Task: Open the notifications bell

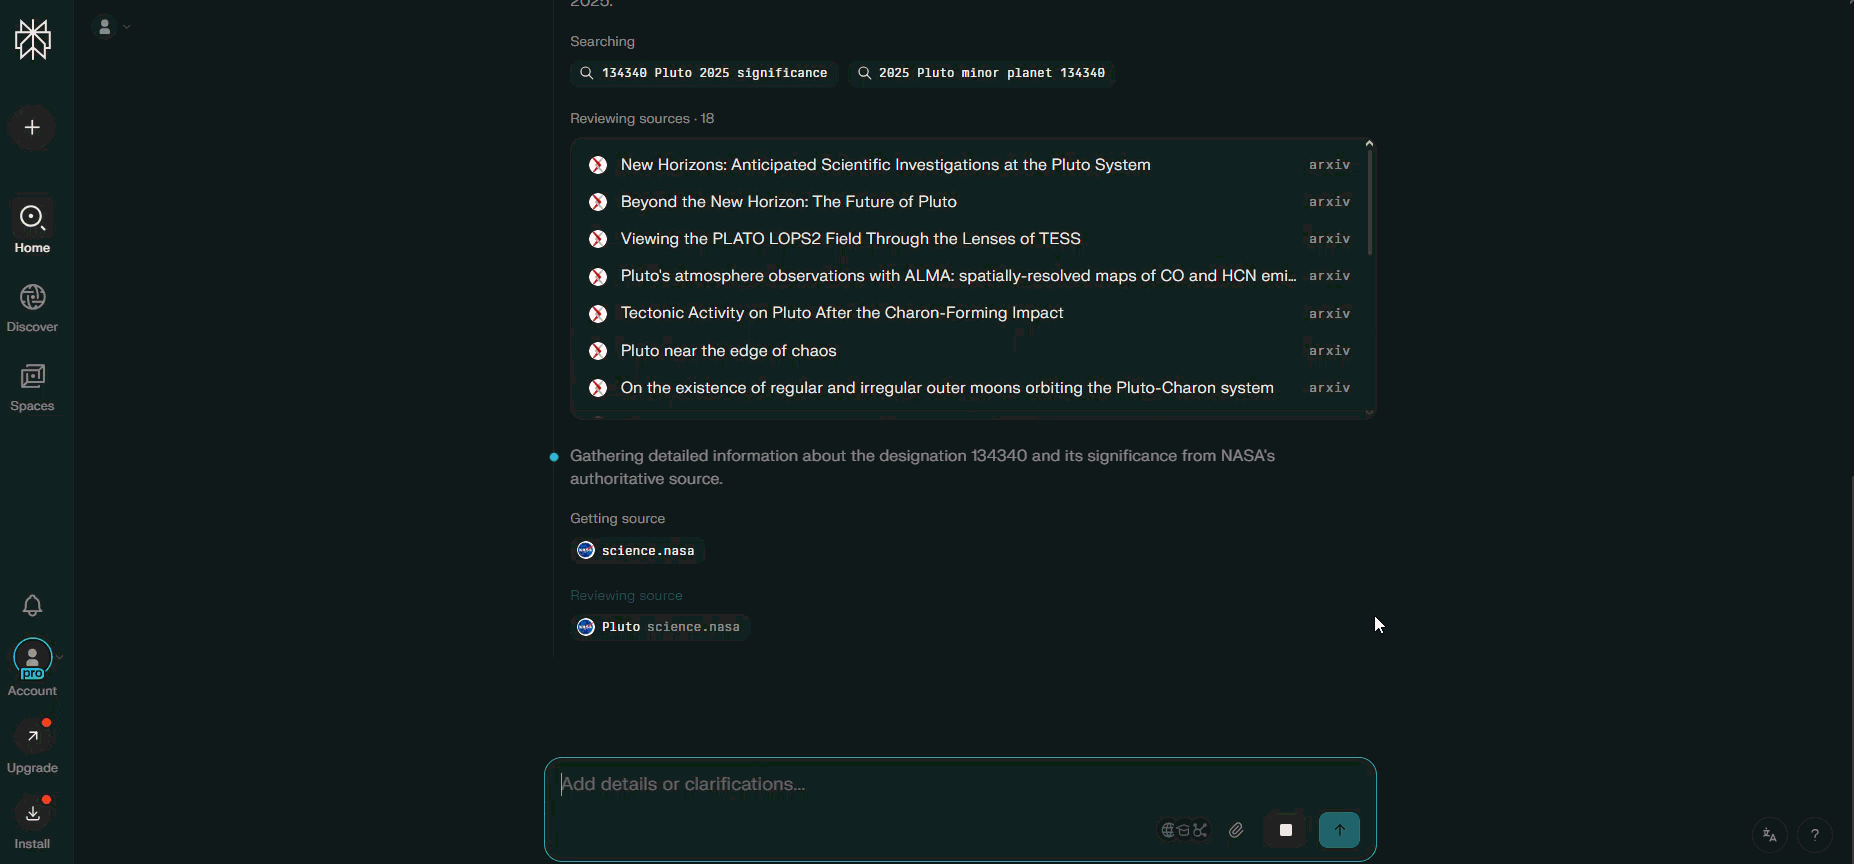Action: click(32, 605)
